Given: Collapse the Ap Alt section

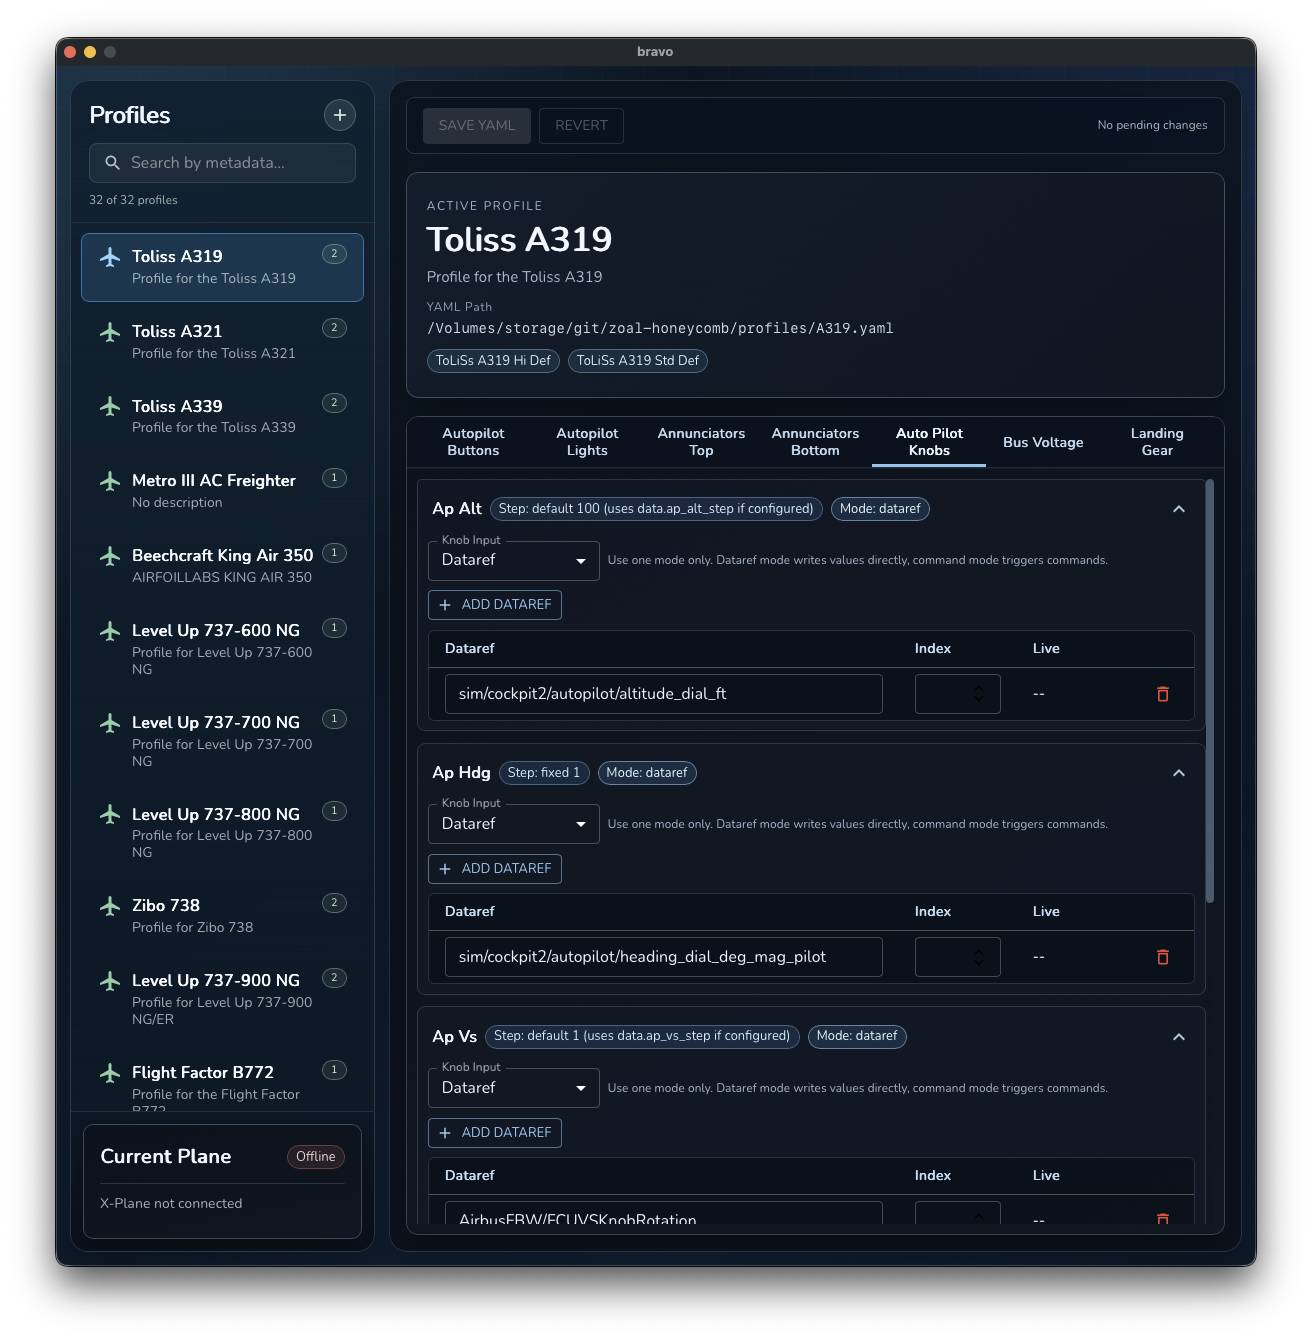Looking at the screenshot, I should pyautogui.click(x=1179, y=509).
